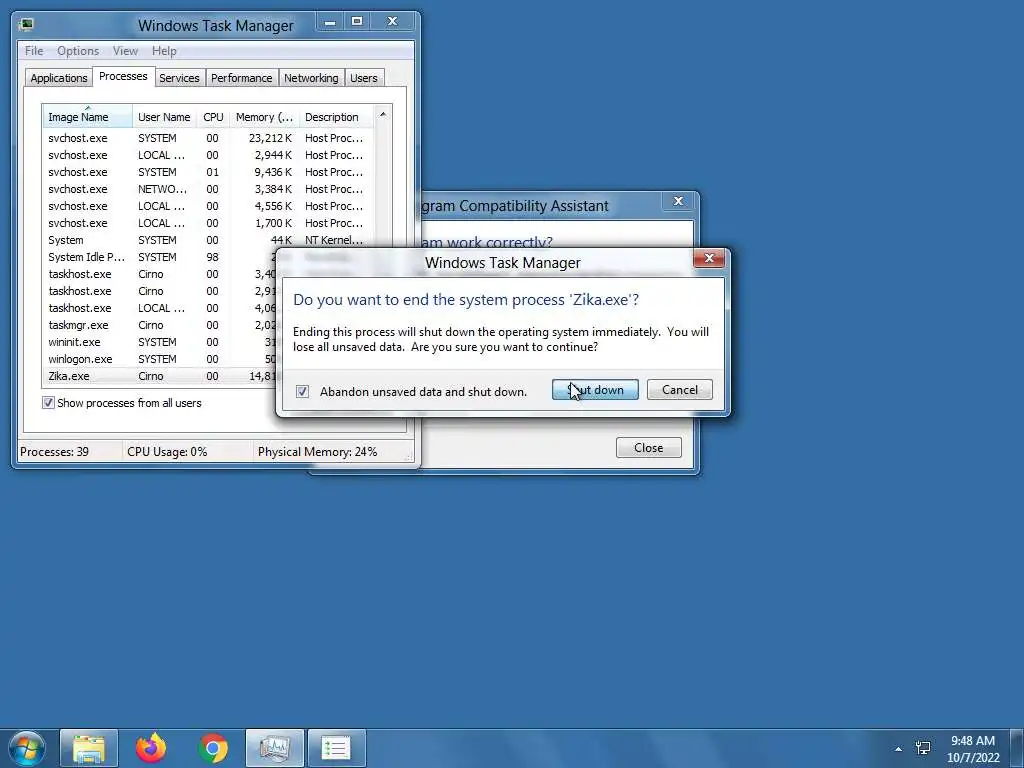Click the process list scroll-up arrow
Viewport: 1024px width, 768px height.
pyautogui.click(x=383, y=115)
